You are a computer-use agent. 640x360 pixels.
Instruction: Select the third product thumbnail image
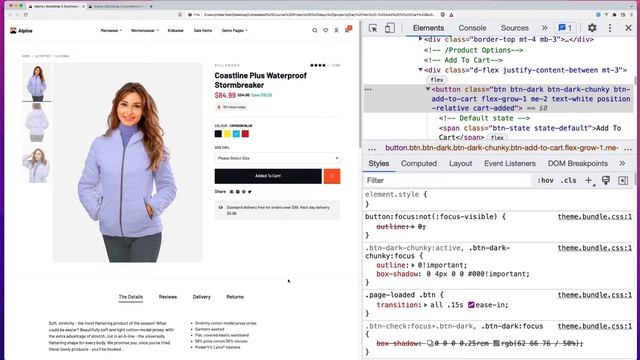(37, 164)
